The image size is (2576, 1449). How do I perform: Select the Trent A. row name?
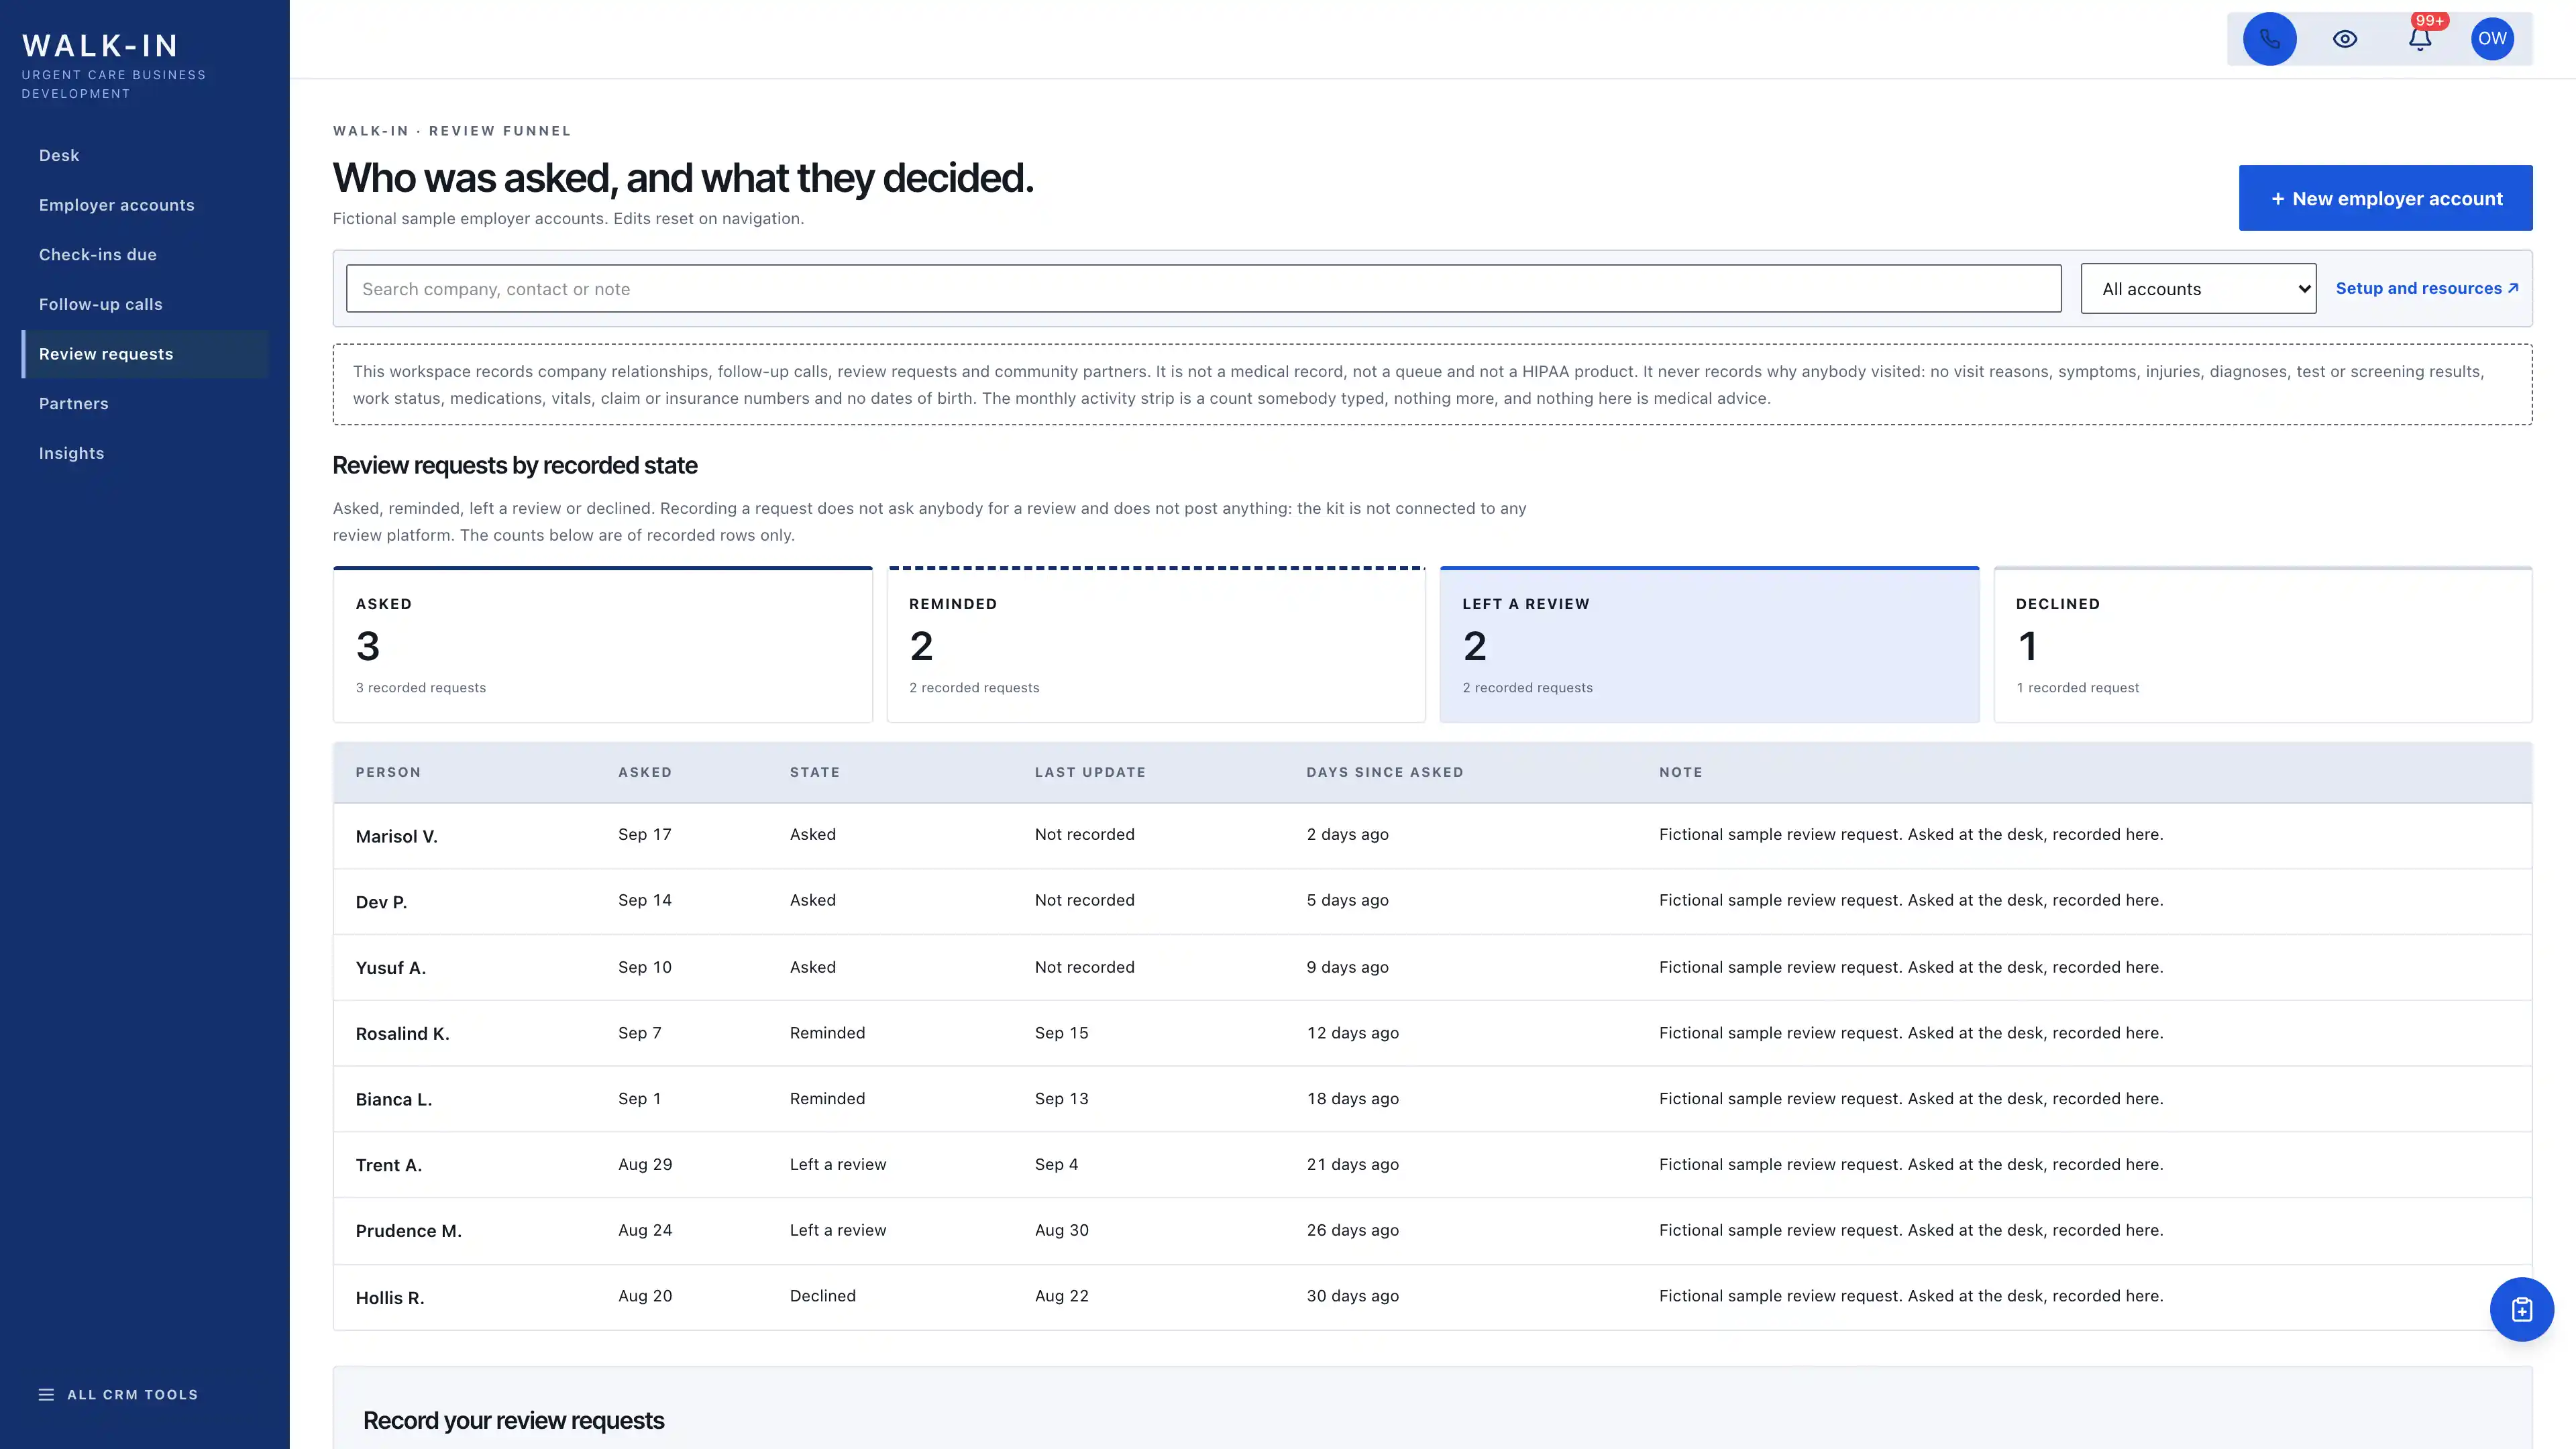point(388,1165)
